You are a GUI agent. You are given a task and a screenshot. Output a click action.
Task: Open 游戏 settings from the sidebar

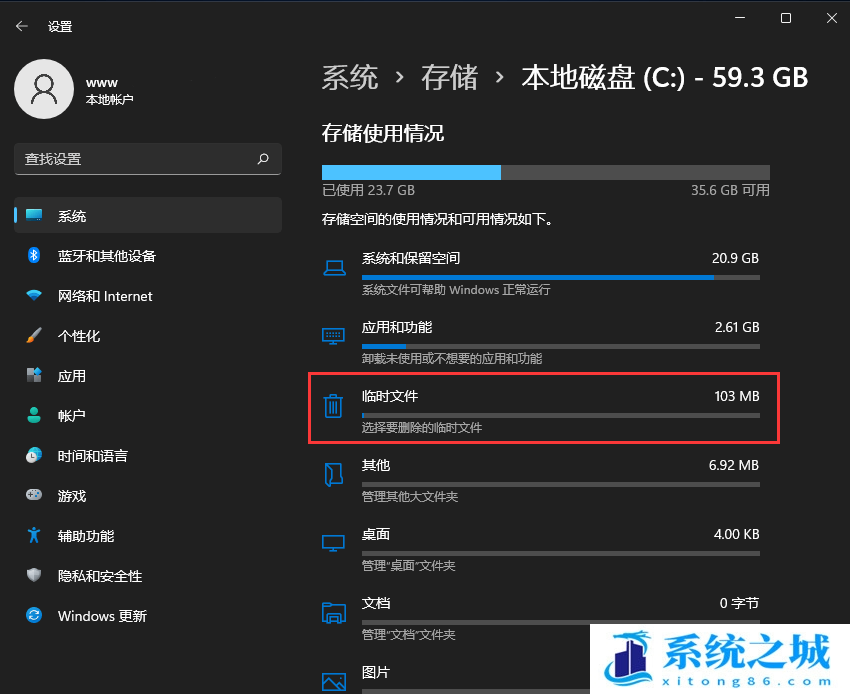tap(34, 496)
